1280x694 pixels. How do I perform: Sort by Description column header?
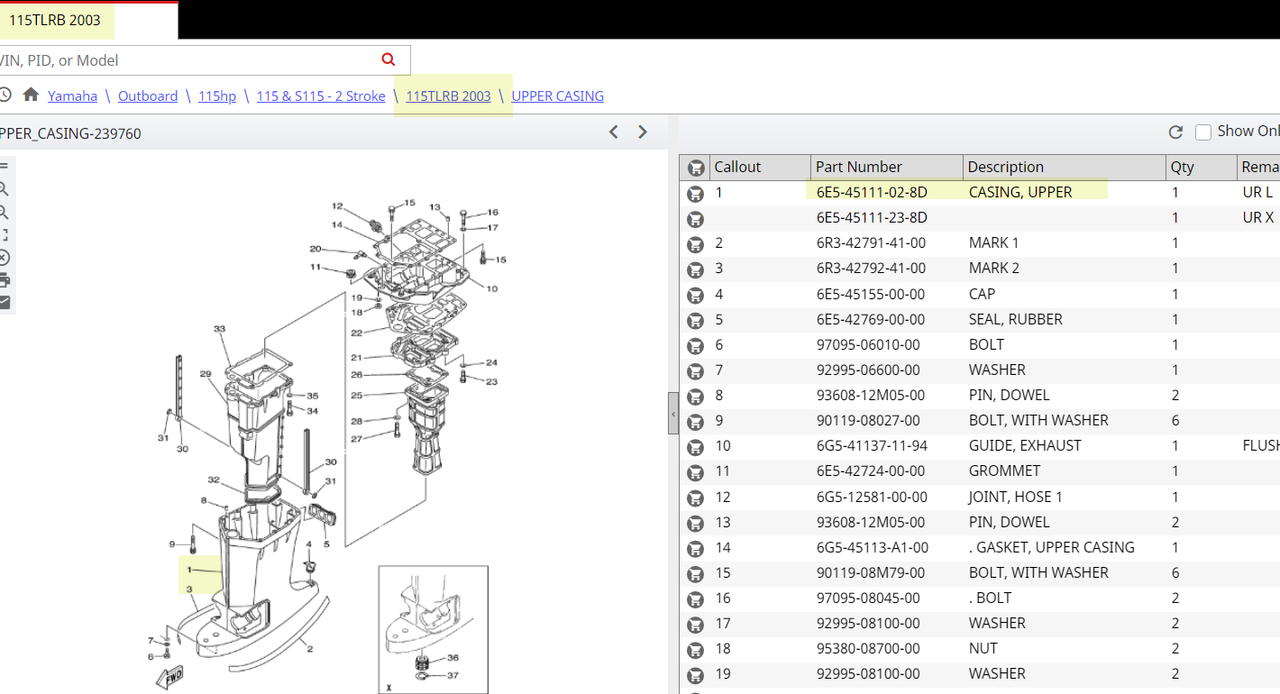[x=1064, y=167]
